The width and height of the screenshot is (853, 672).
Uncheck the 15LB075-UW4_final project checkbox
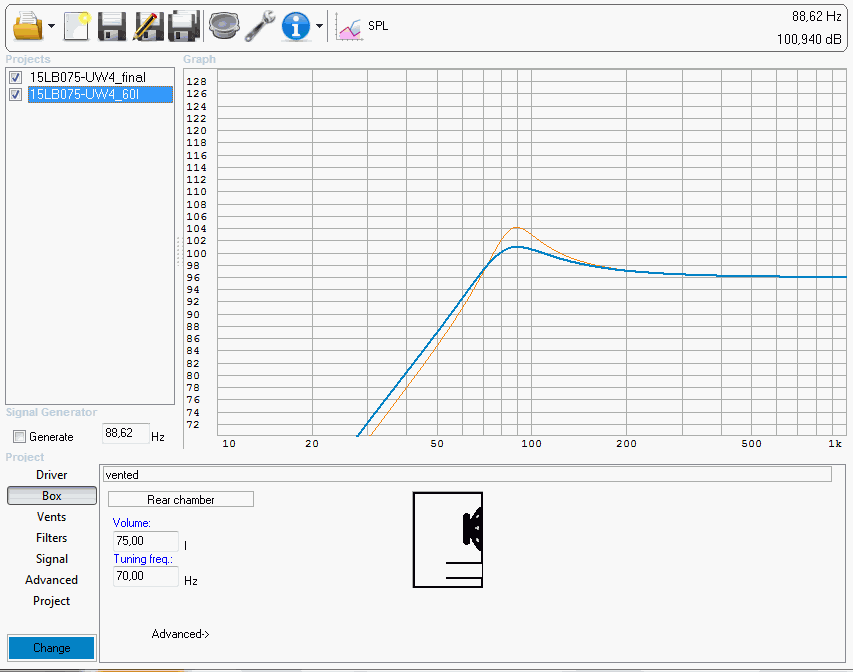(16, 78)
